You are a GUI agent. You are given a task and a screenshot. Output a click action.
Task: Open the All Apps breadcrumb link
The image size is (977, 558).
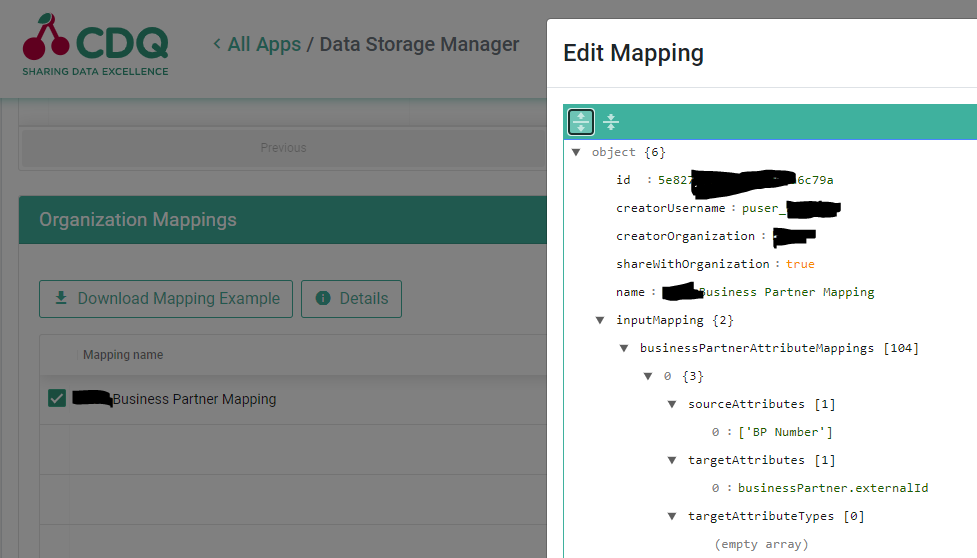264,44
